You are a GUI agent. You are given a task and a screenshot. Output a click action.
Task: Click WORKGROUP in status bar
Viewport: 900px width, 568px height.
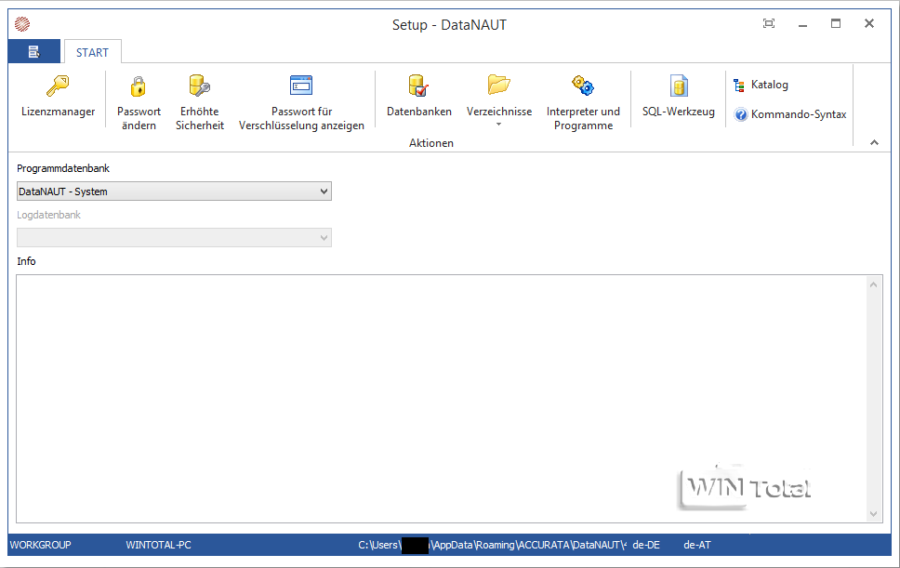click(40, 545)
